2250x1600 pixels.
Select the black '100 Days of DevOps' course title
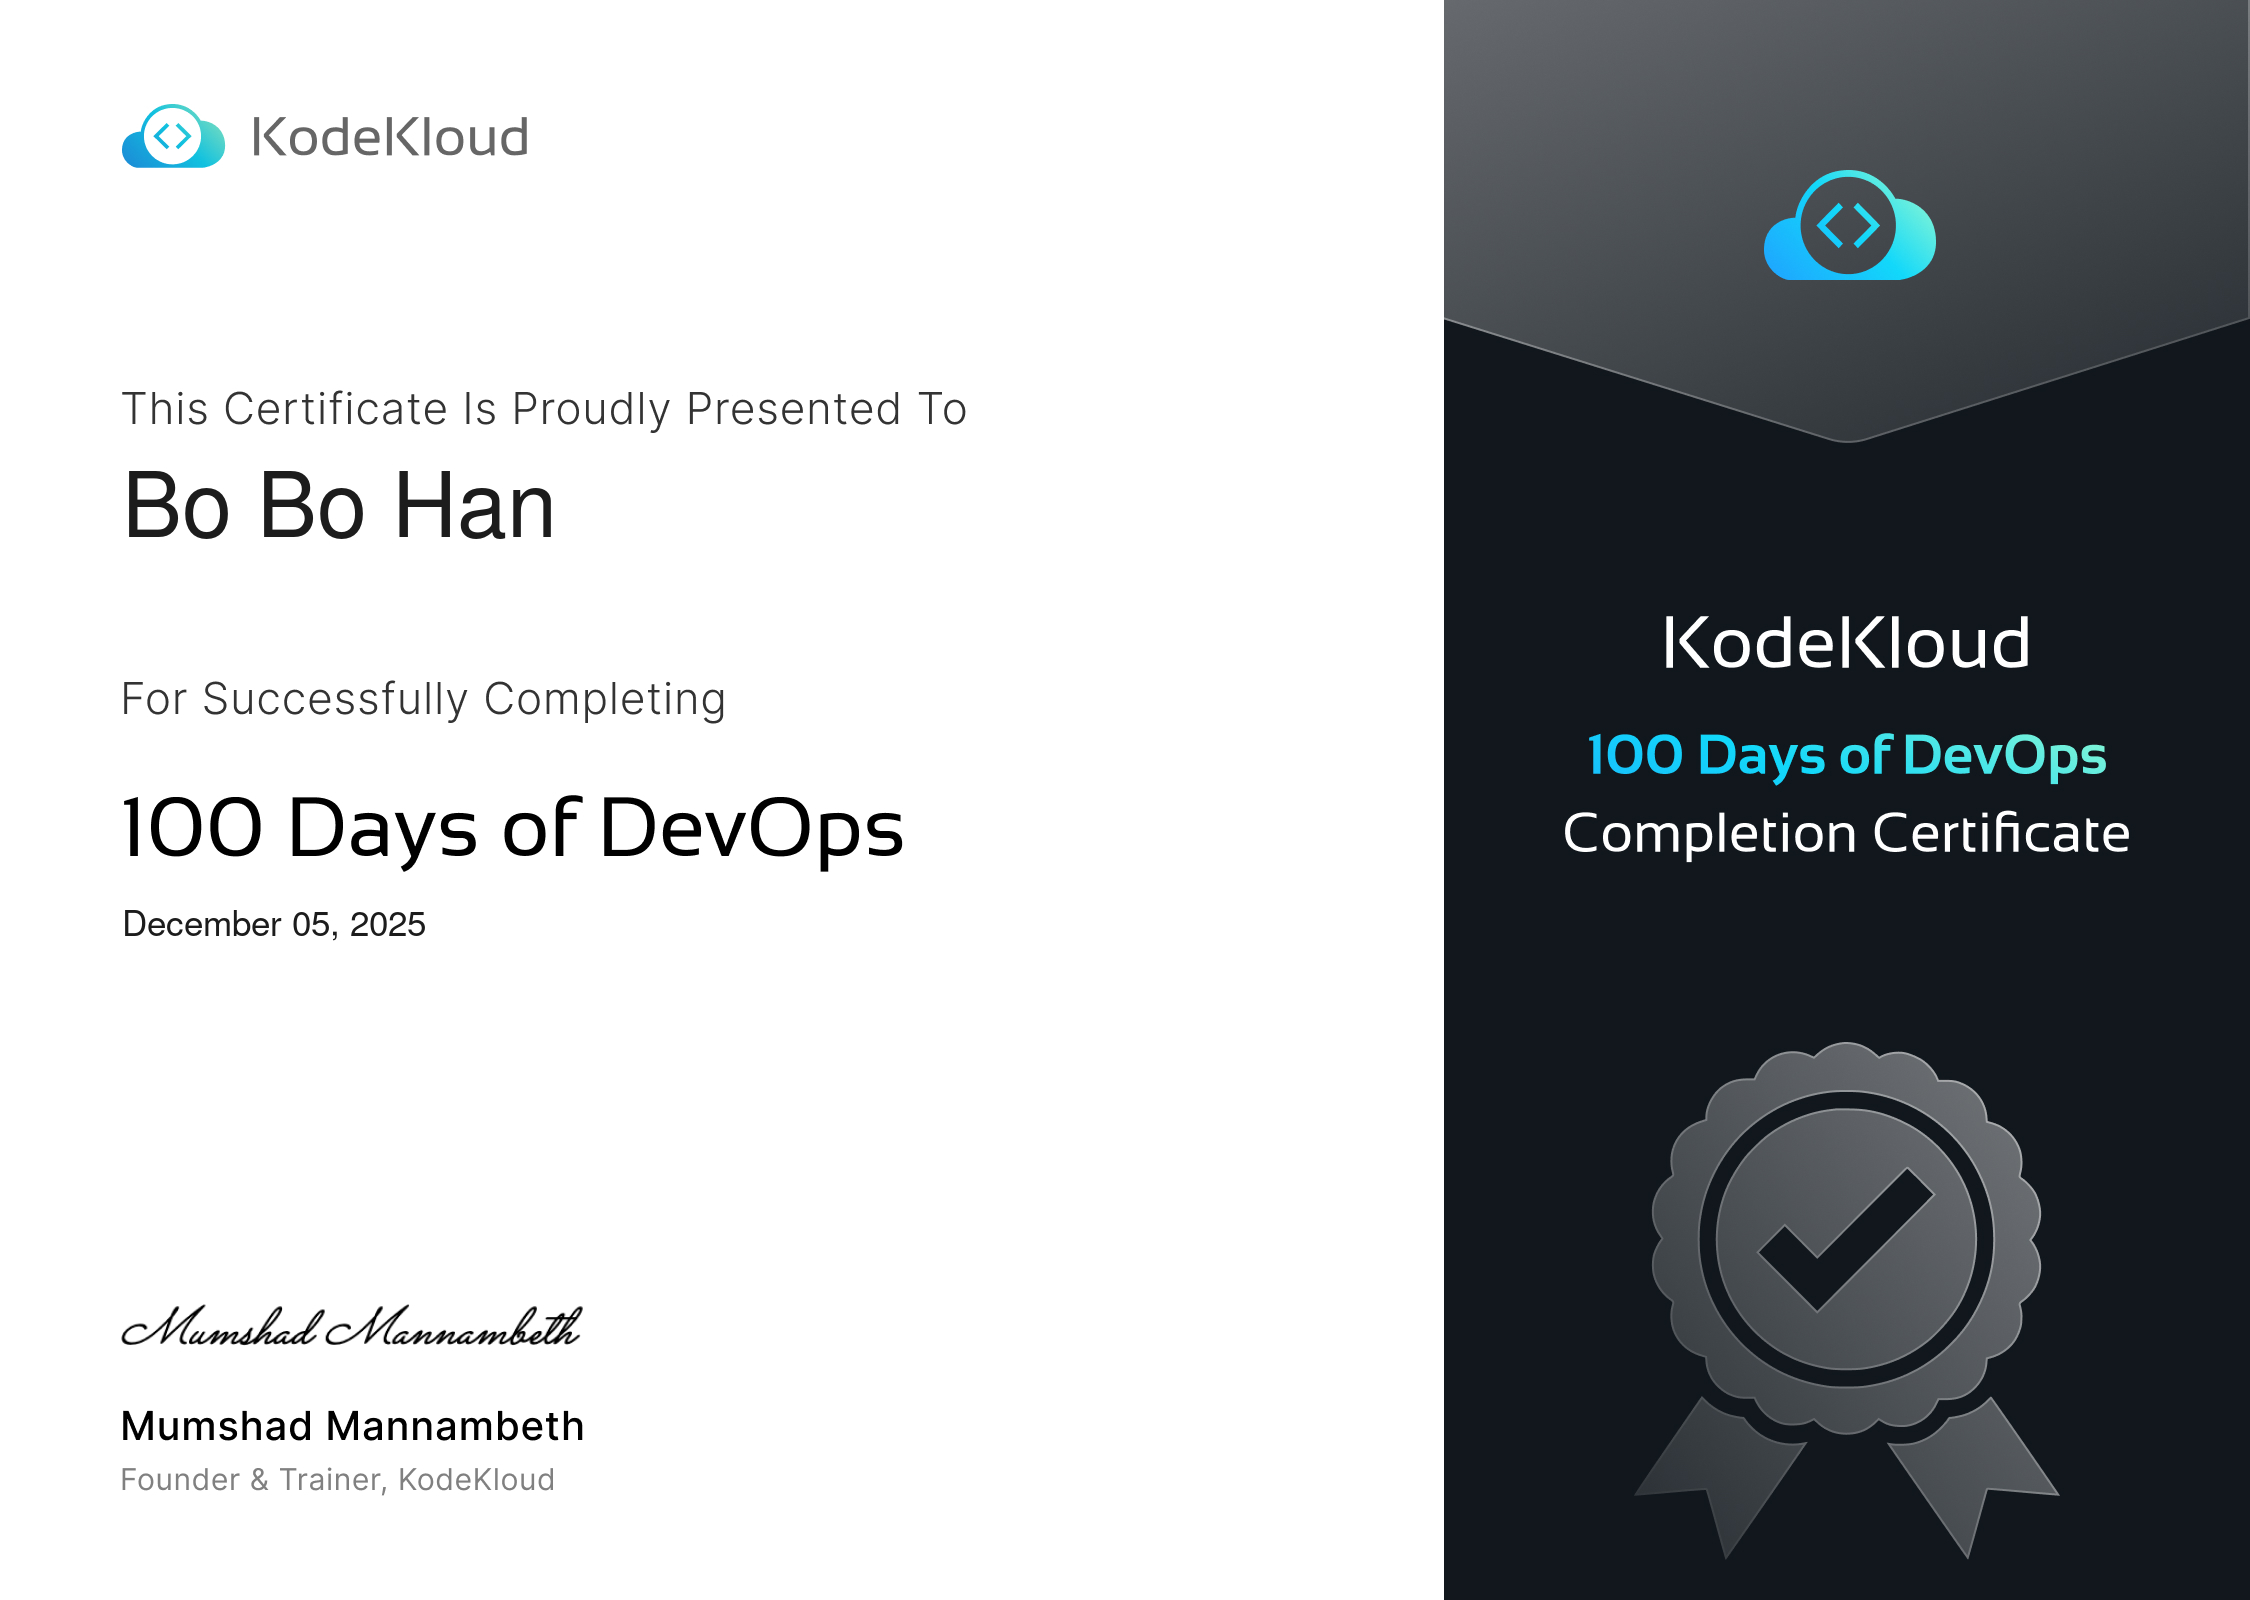tap(512, 828)
